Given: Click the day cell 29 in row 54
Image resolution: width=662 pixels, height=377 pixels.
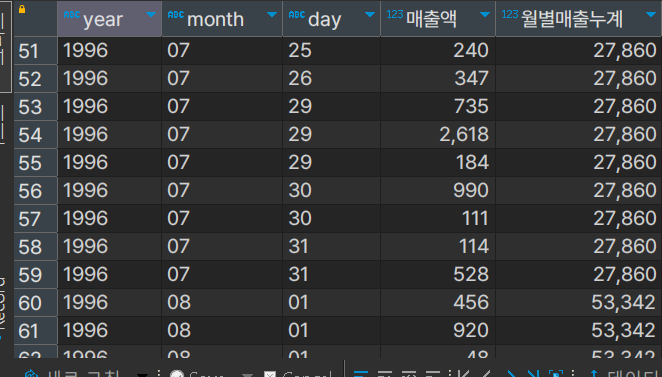Looking at the screenshot, I should coord(331,135).
